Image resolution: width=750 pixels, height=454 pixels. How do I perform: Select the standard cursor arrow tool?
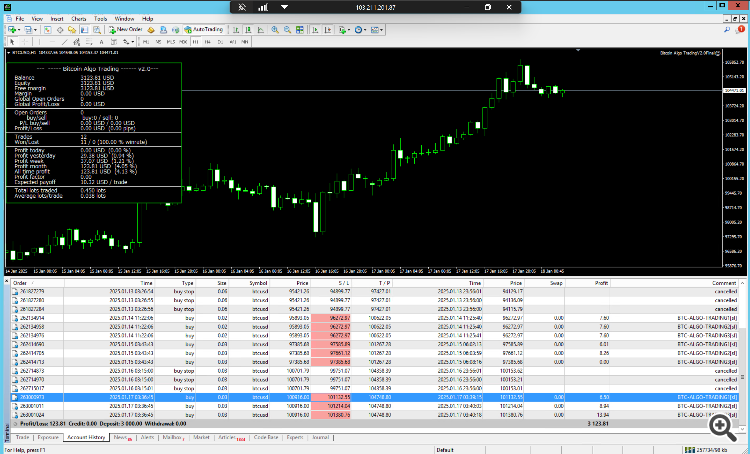coord(12,42)
